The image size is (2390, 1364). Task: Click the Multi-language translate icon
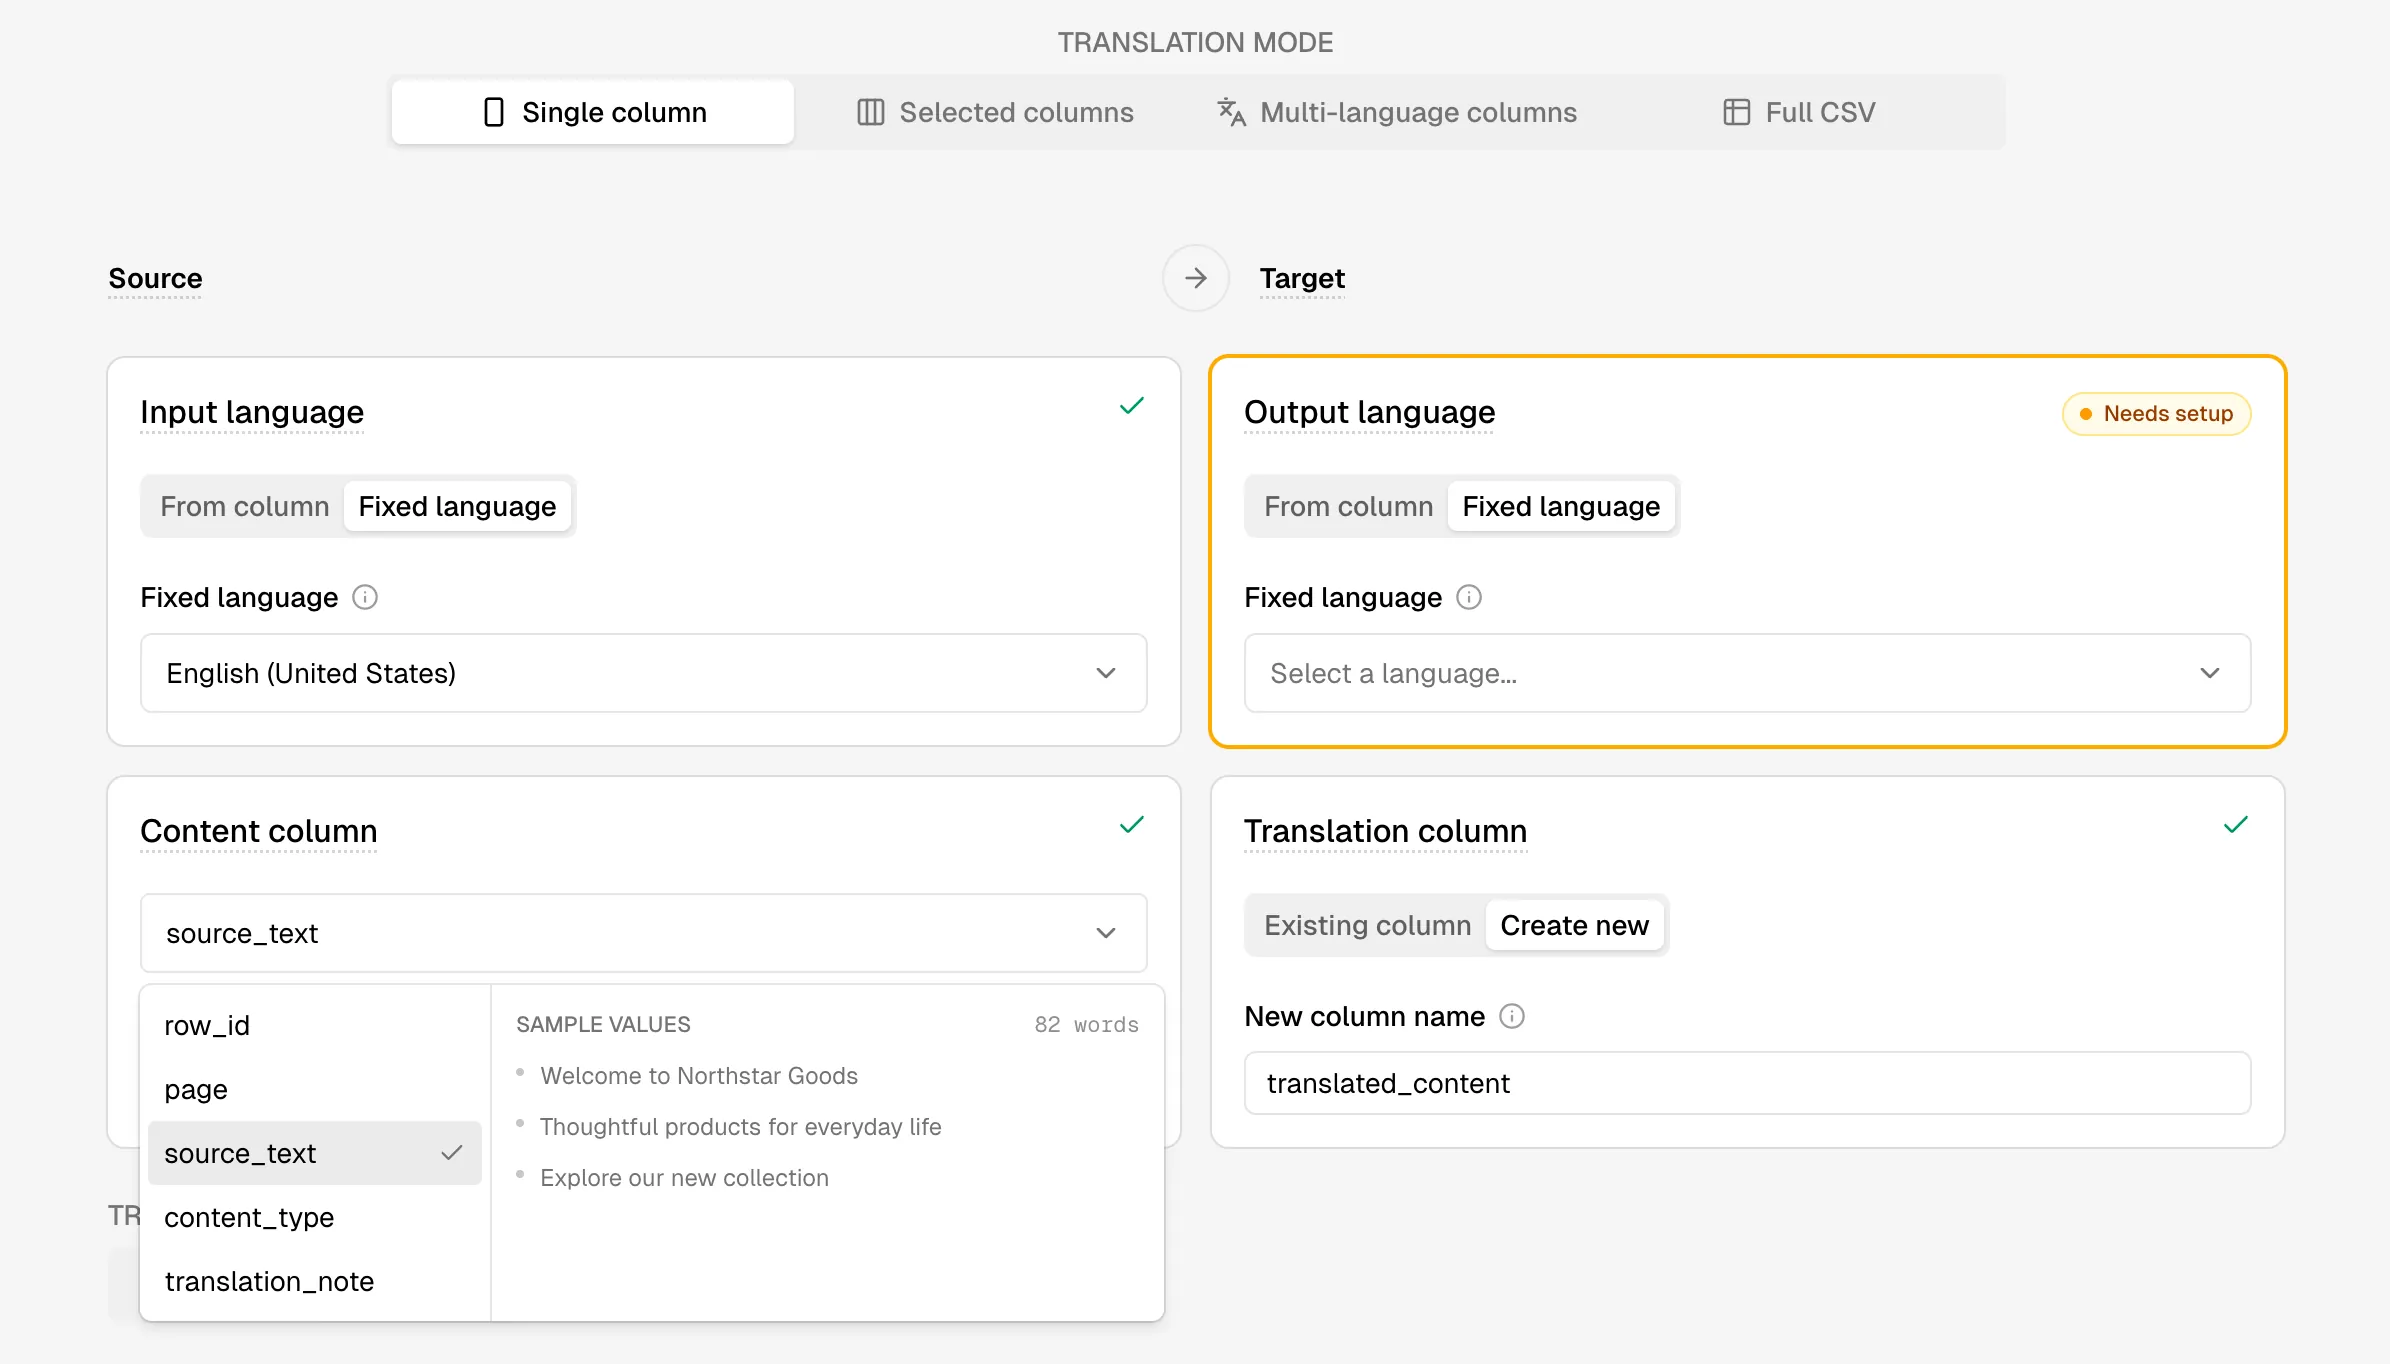1231,112
